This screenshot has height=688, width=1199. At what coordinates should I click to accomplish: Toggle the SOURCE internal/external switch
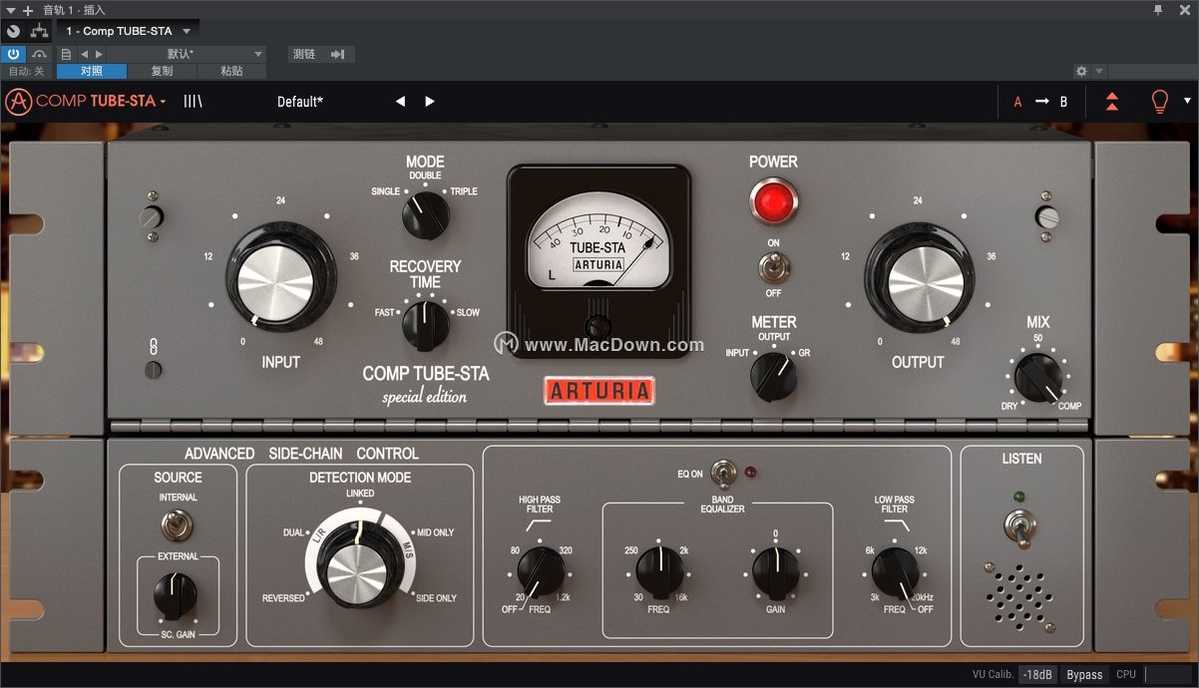[x=177, y=525]
